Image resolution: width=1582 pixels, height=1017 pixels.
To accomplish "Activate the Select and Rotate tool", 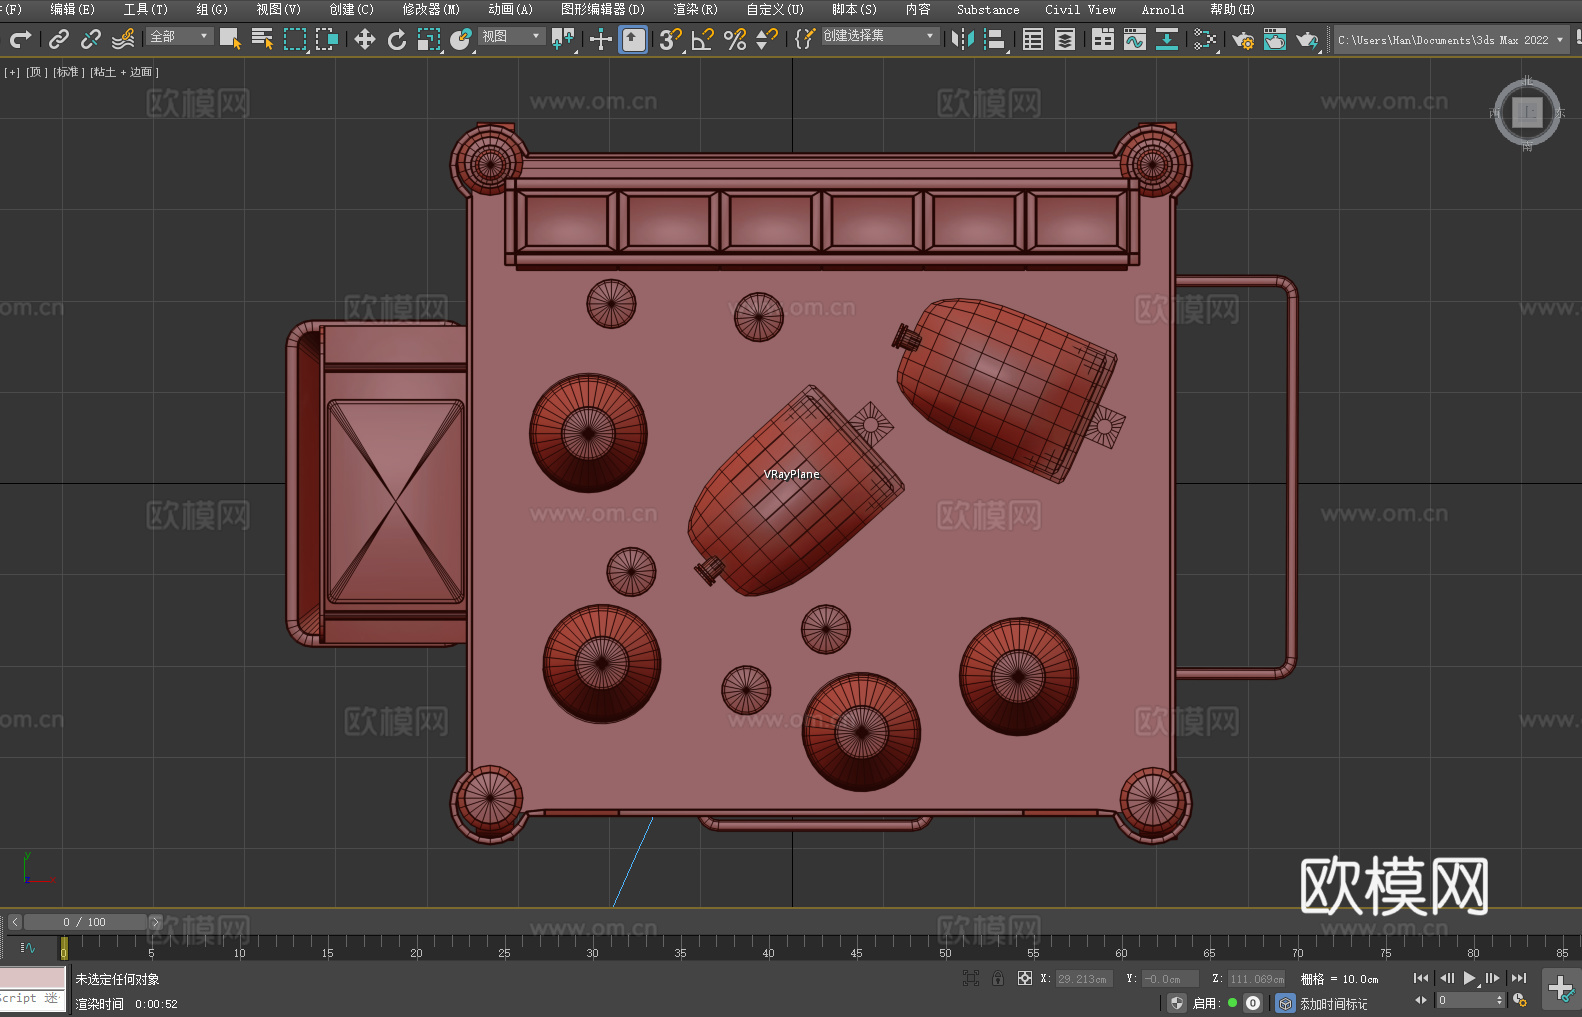I will 397,39.
